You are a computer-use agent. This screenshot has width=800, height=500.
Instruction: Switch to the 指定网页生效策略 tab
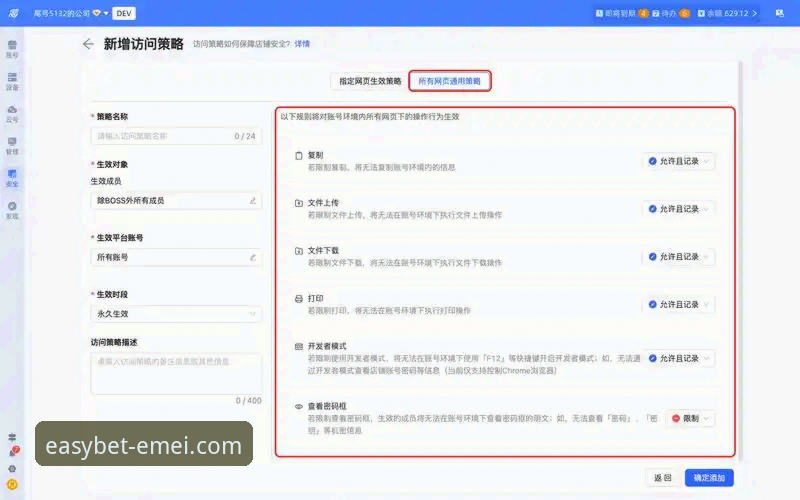(370, 81)
